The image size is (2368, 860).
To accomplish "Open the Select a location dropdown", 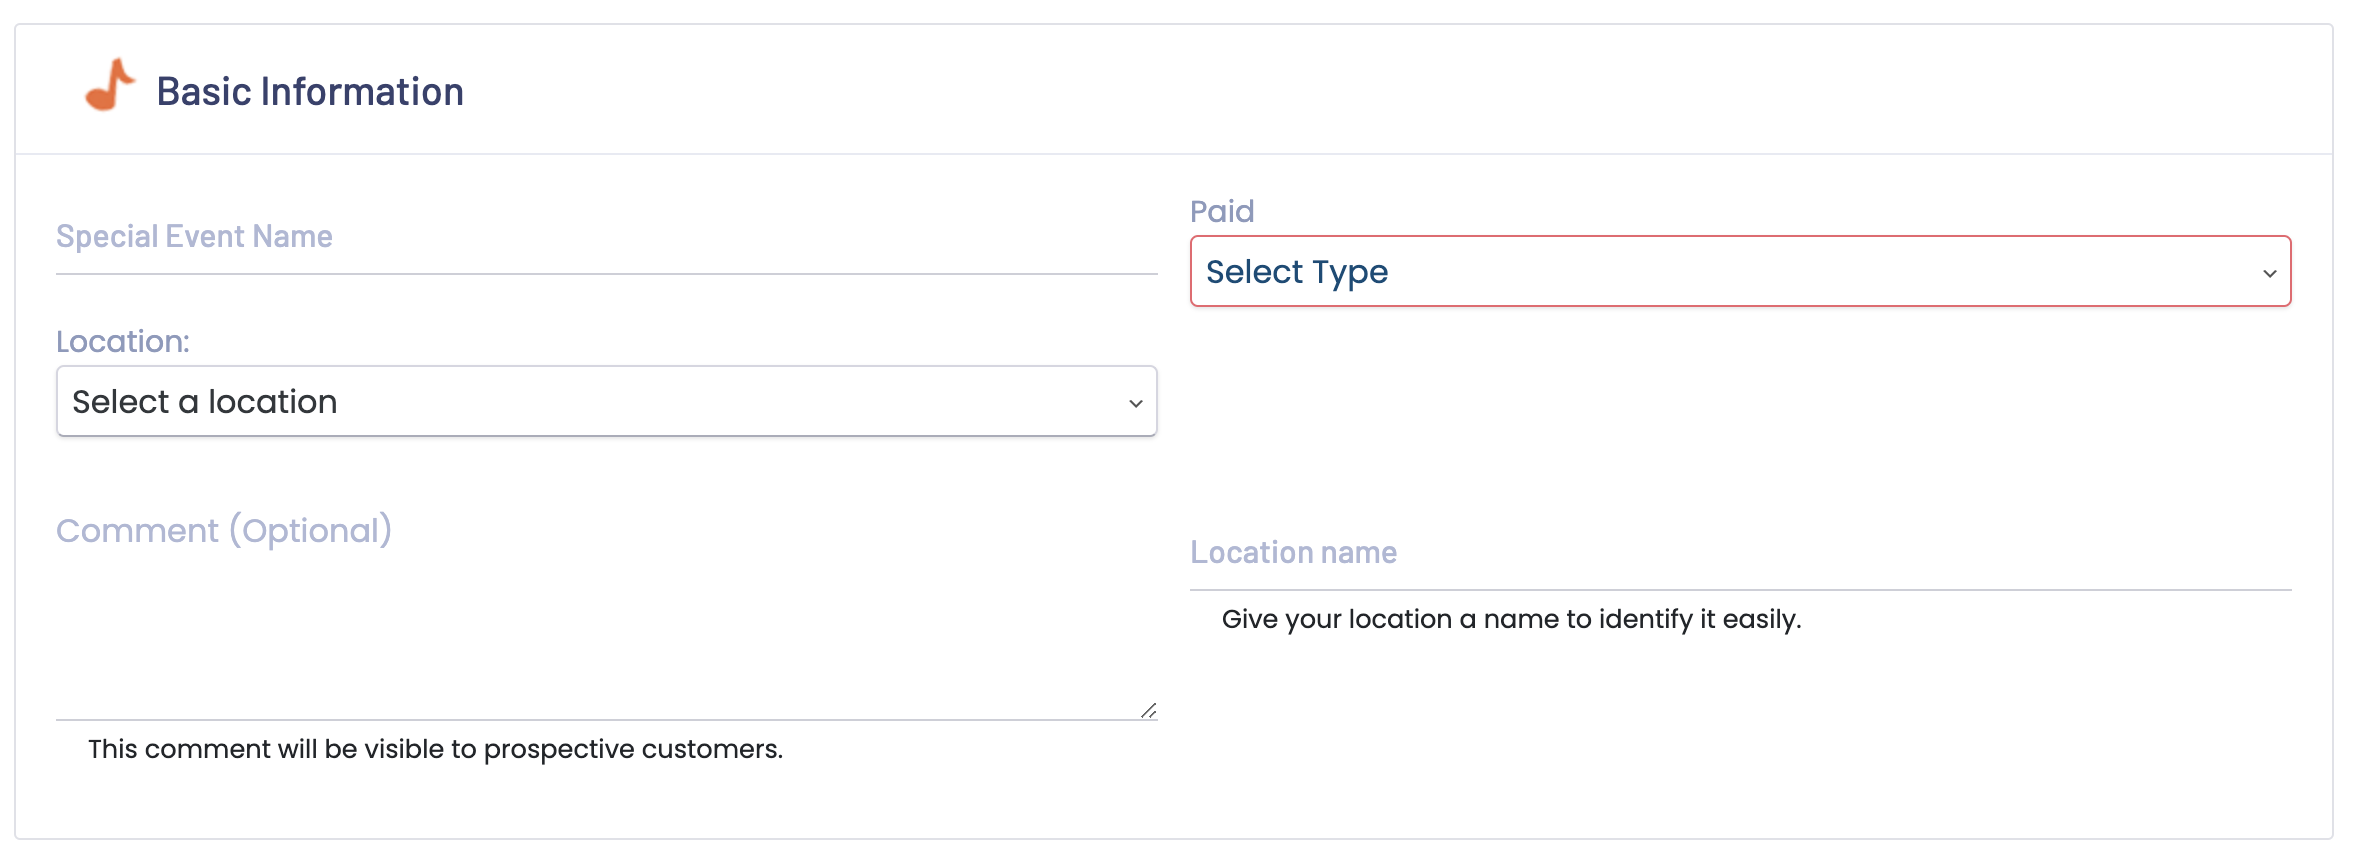I will [607, 401].
